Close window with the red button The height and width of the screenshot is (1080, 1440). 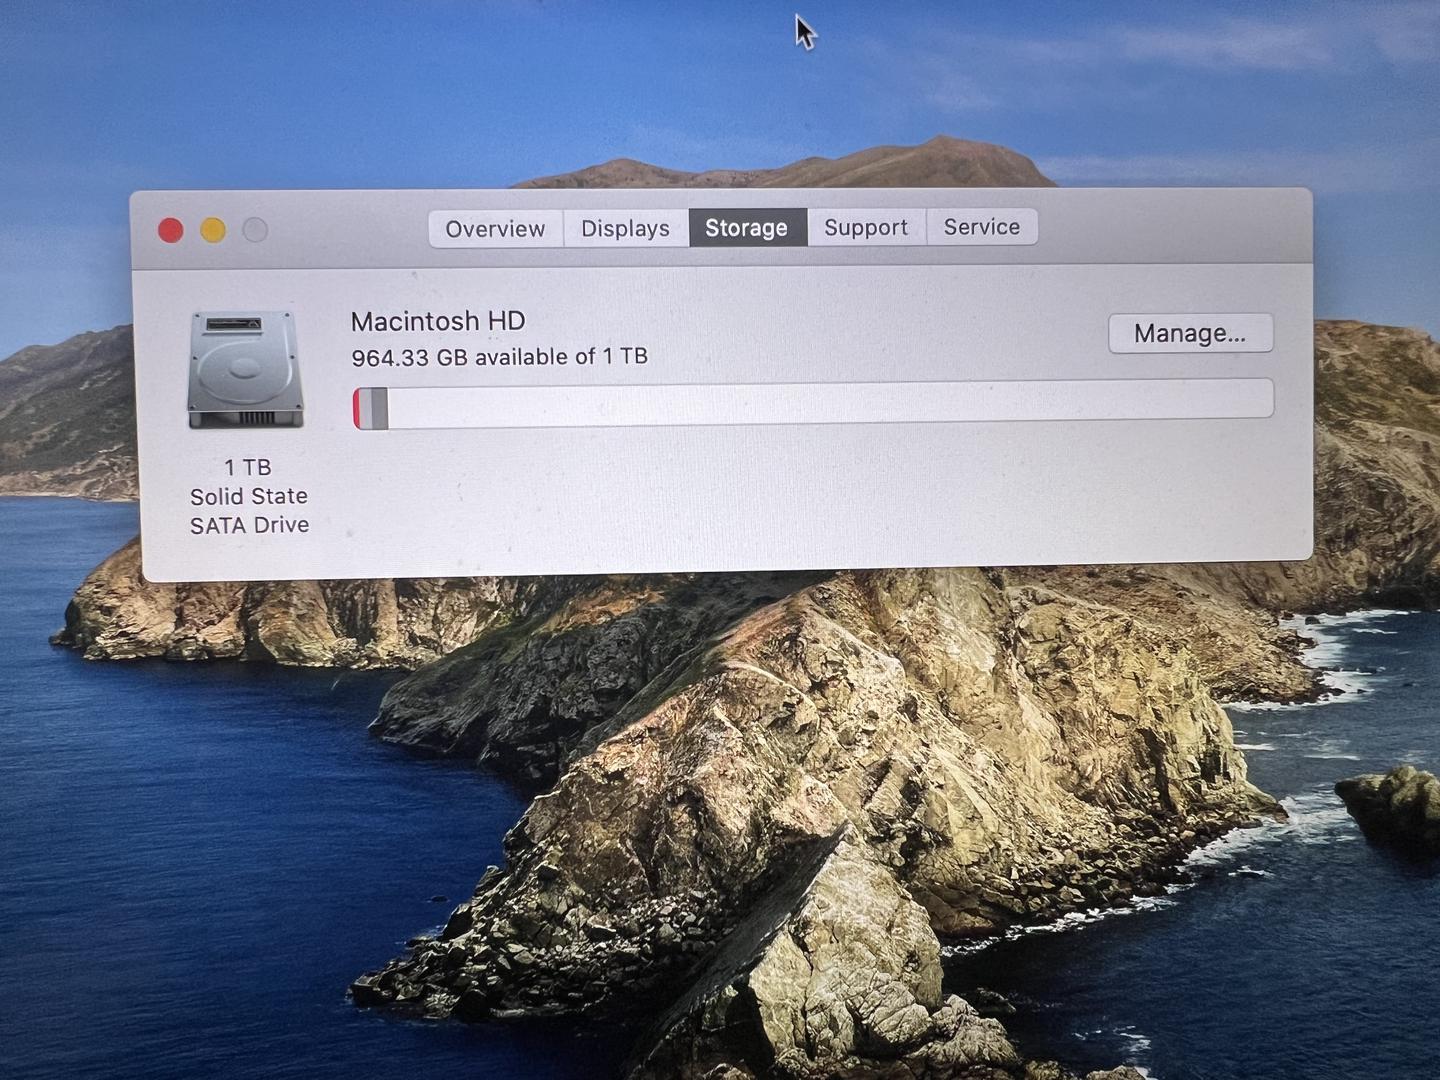[171, 231]
